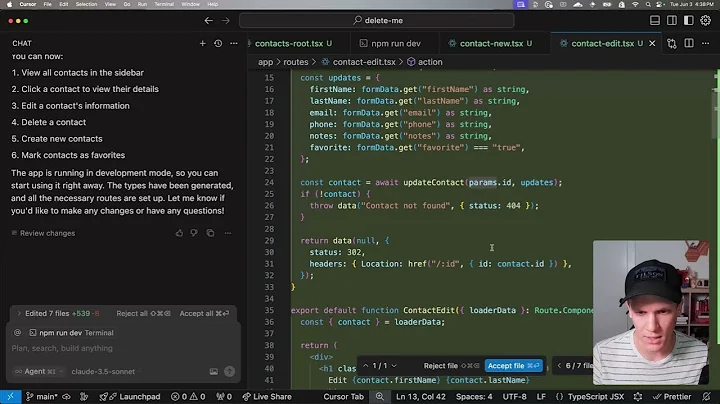Open chat panel more options menu

234,43
